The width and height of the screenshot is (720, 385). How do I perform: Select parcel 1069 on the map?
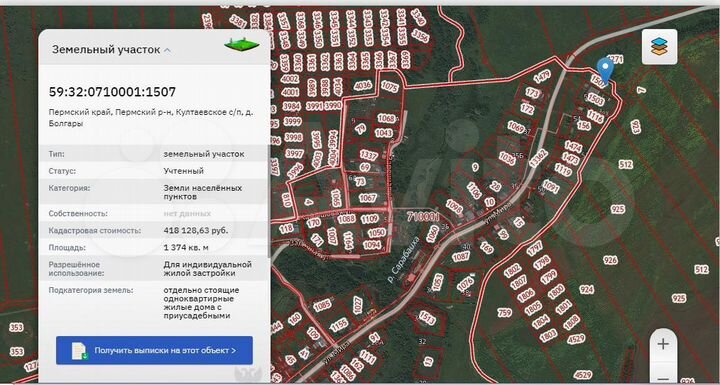pyautogui.click(x=516, y=127)
